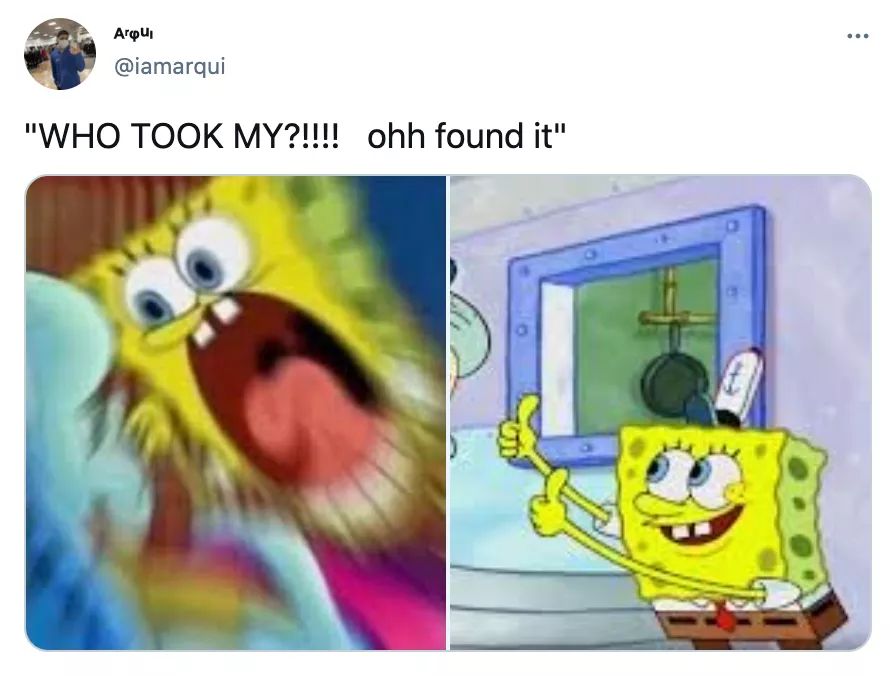Open the blurry screaming SpongeBob image

[236, 413]
